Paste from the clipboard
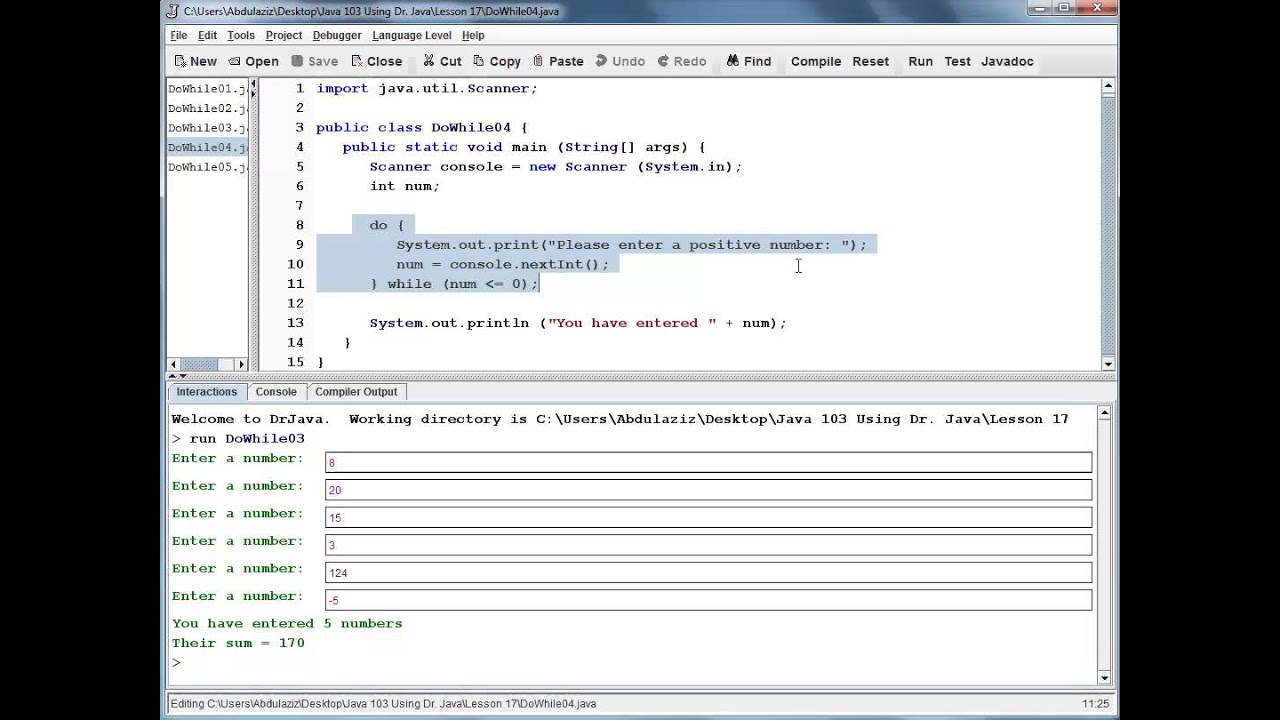The image size is (1280, 720). coord(558,61)
